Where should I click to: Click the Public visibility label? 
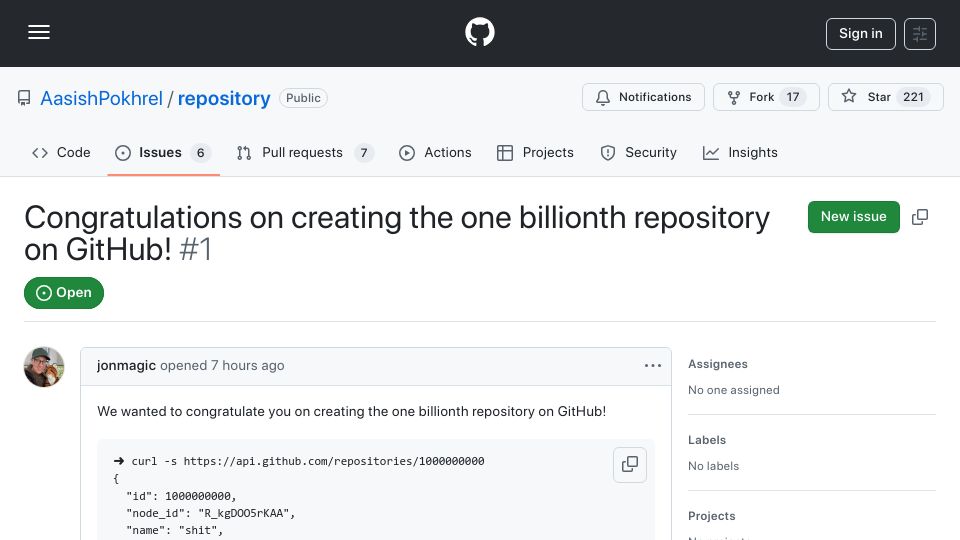(x=303, y=98)
